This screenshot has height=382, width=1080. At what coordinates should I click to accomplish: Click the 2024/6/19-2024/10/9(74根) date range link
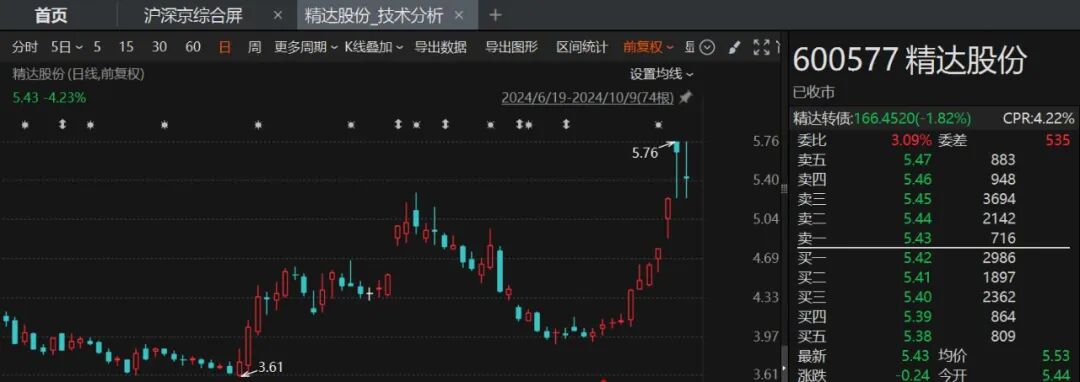588,98
